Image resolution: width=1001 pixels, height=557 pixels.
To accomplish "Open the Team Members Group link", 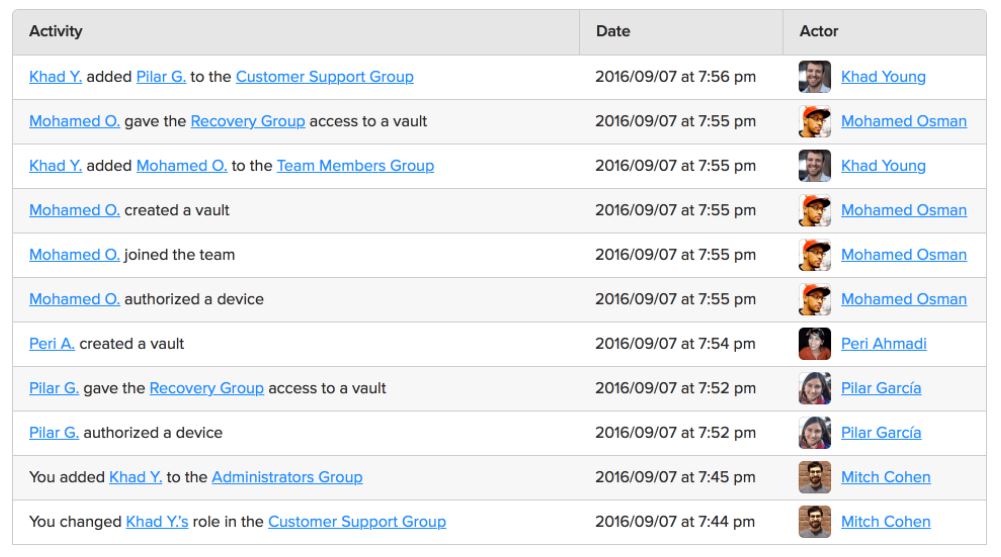I will pos(355,166).
